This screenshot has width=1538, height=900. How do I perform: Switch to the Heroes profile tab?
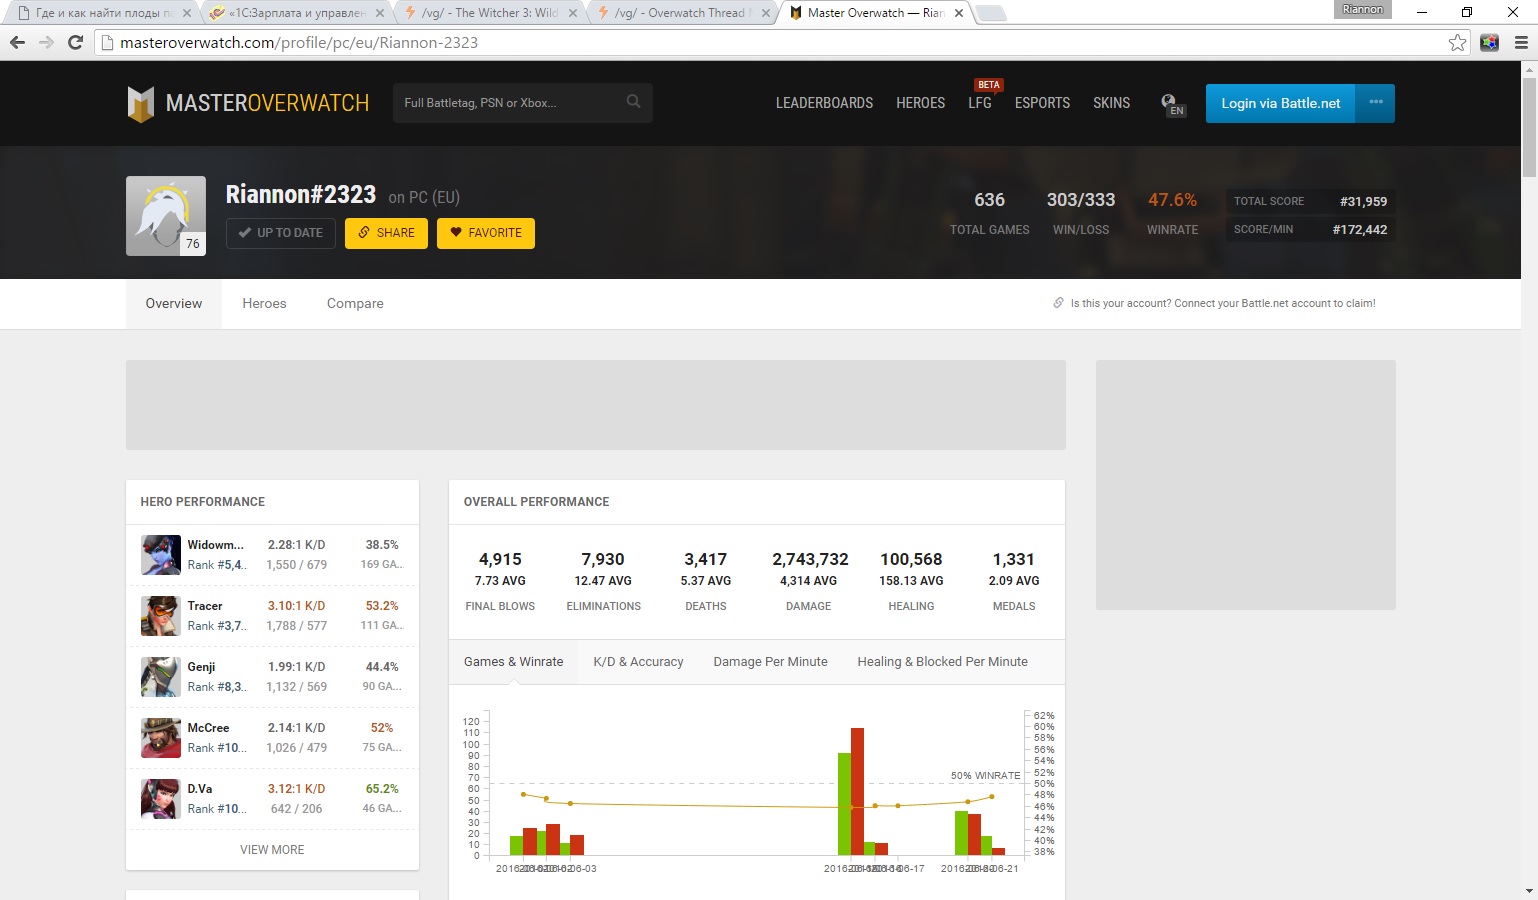[x=264, y=304]
